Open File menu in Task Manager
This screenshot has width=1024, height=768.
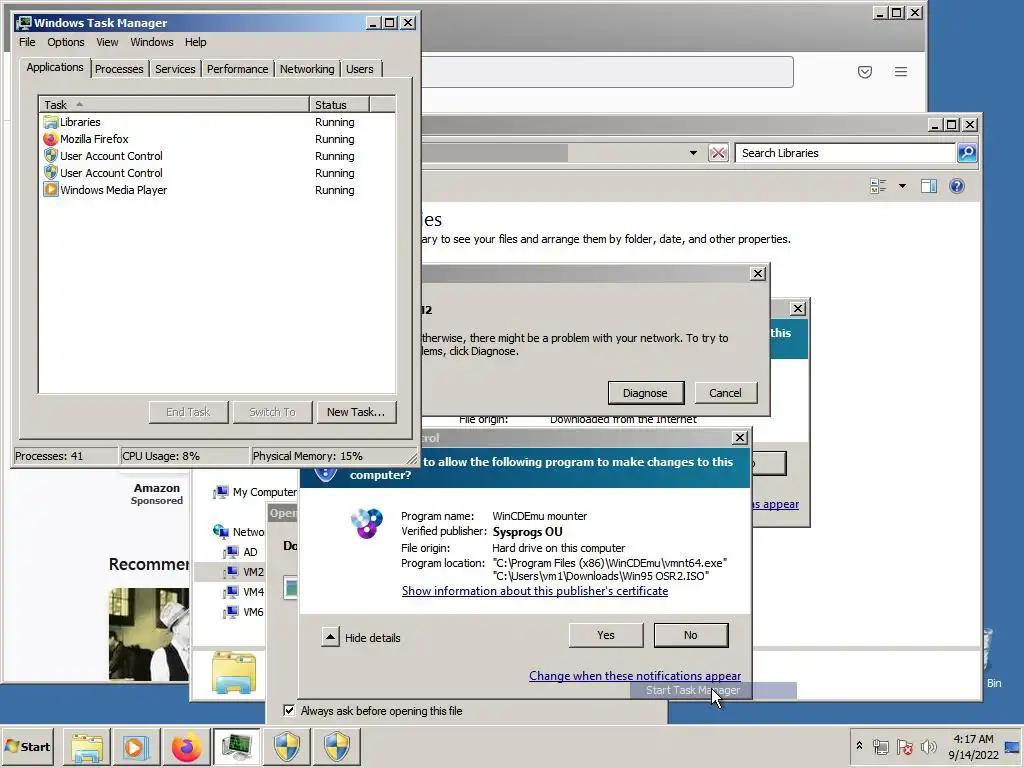(27, 42)
